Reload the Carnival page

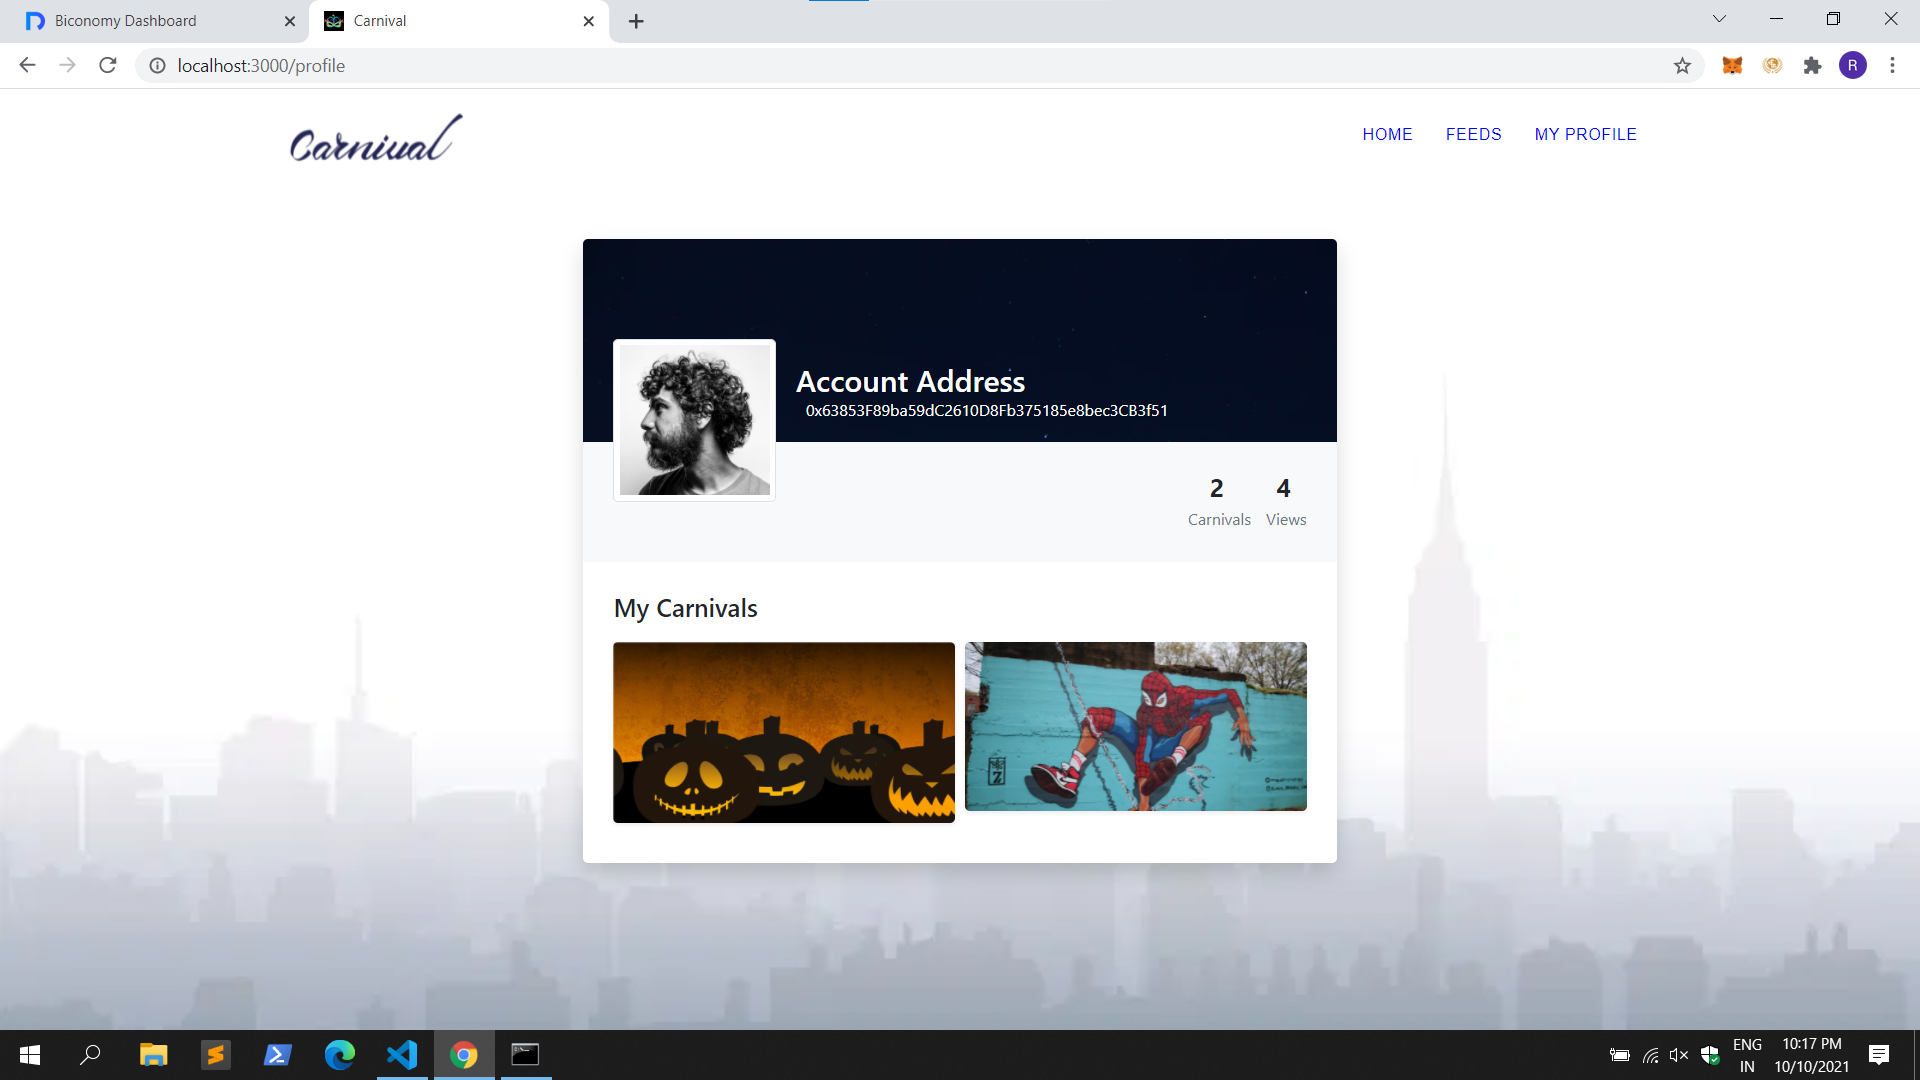tap(107, 65)
